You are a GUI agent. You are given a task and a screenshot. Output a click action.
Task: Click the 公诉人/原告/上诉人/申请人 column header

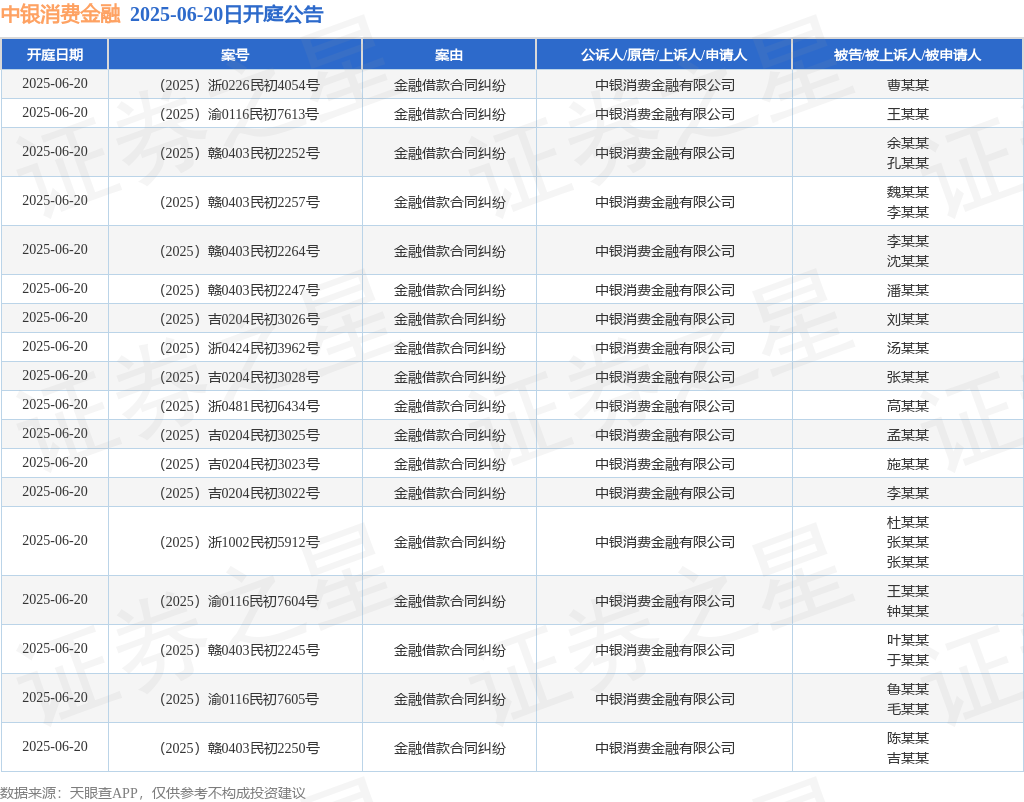(x=664, y=55)
